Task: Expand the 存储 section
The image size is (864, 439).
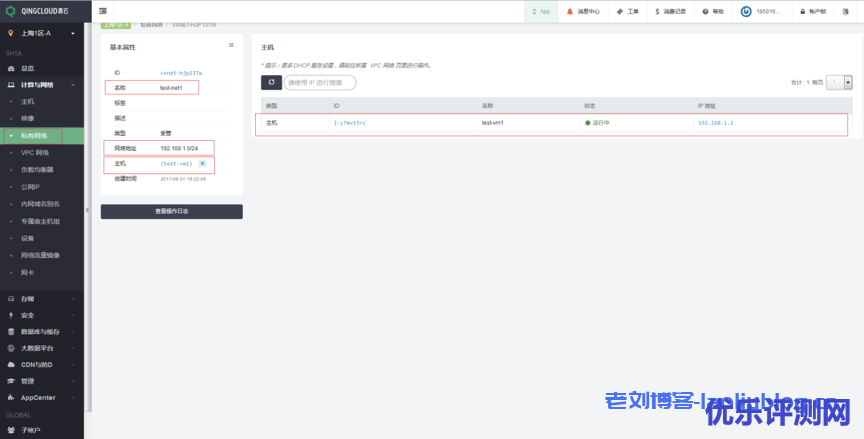Action: point(42,299)
